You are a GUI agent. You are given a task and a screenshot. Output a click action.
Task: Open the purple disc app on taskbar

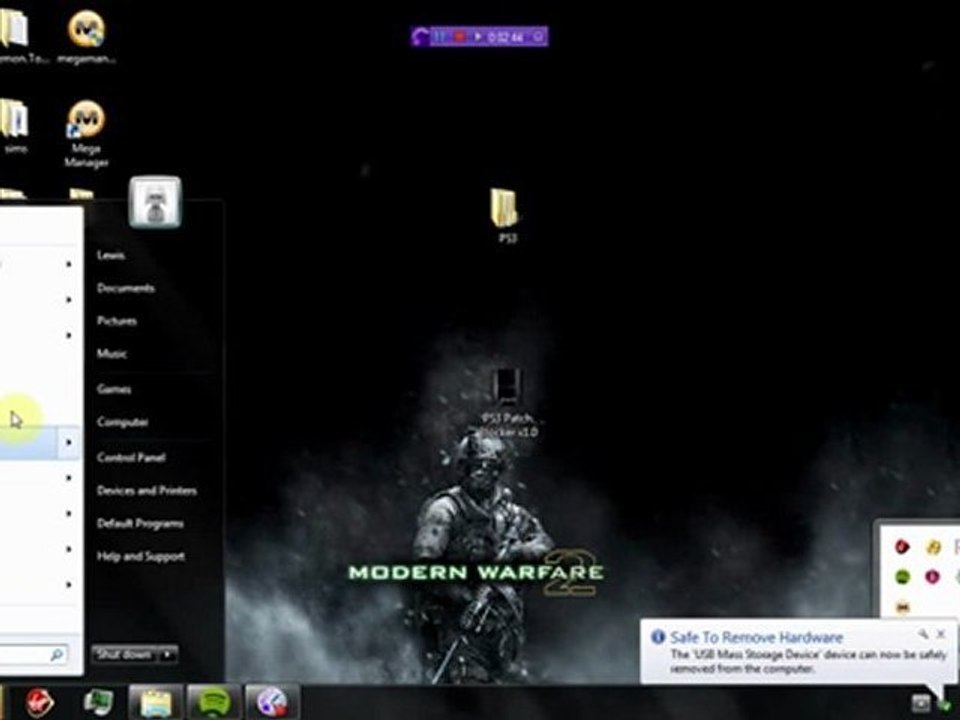[x=272, y=702]
